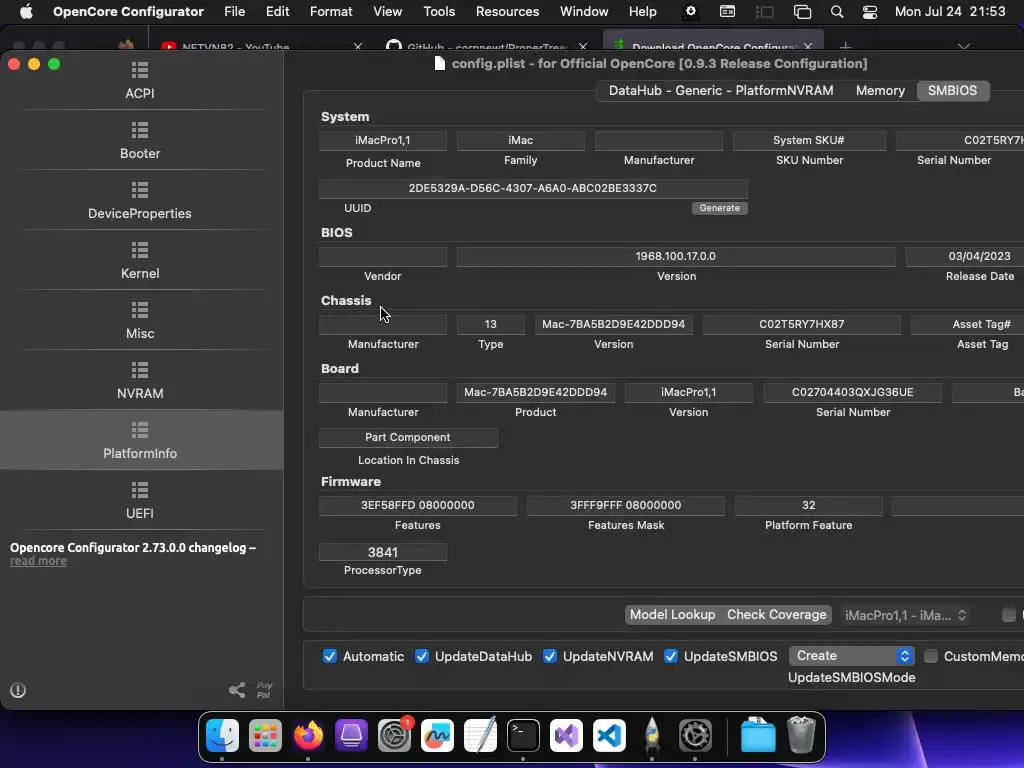Click the system UUID field

533,188
